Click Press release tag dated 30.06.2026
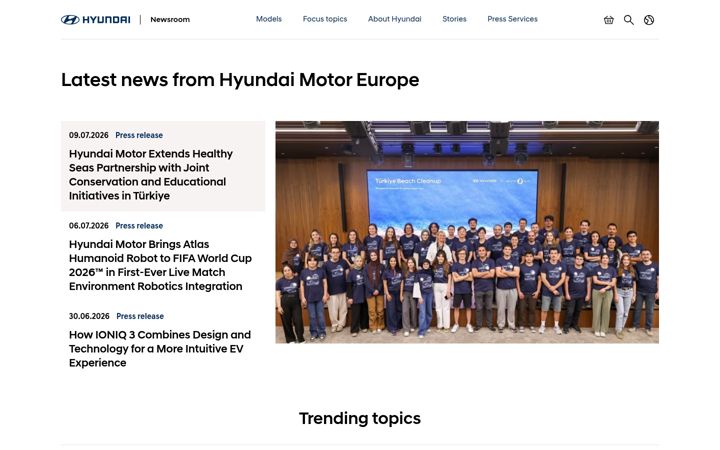 (x=140, y=316)
